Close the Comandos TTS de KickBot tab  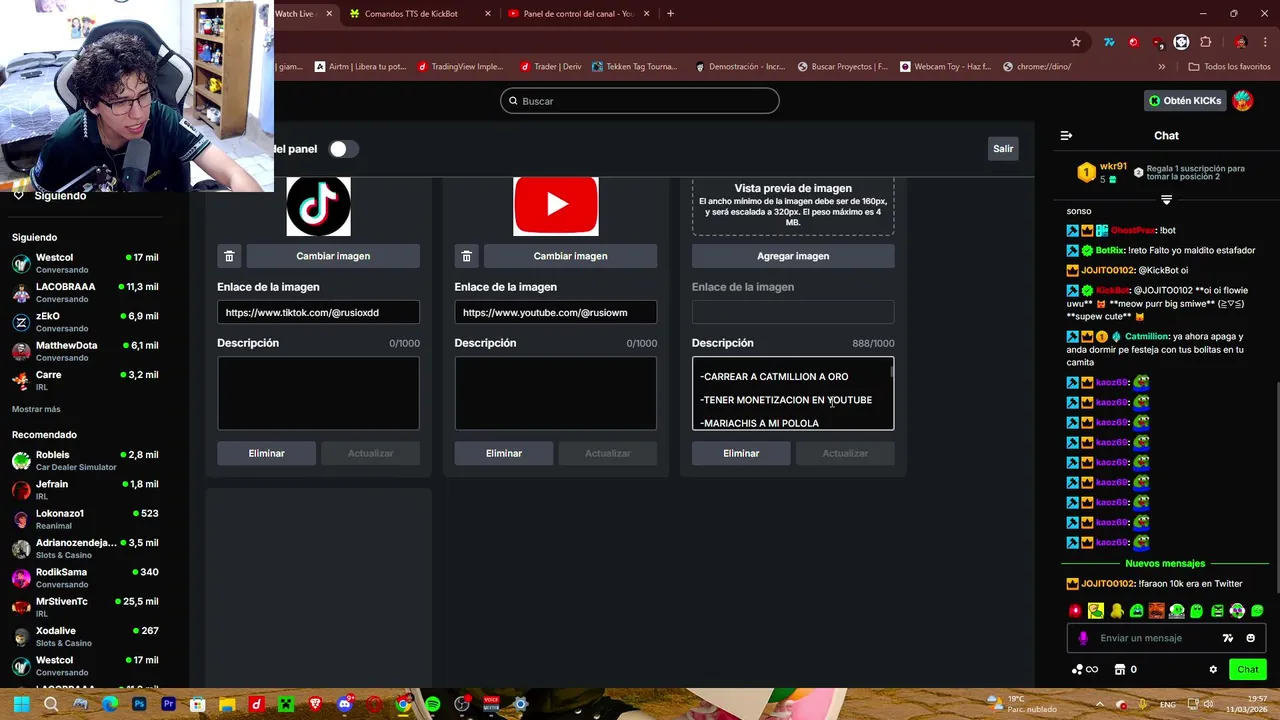(x=488, y=13)
